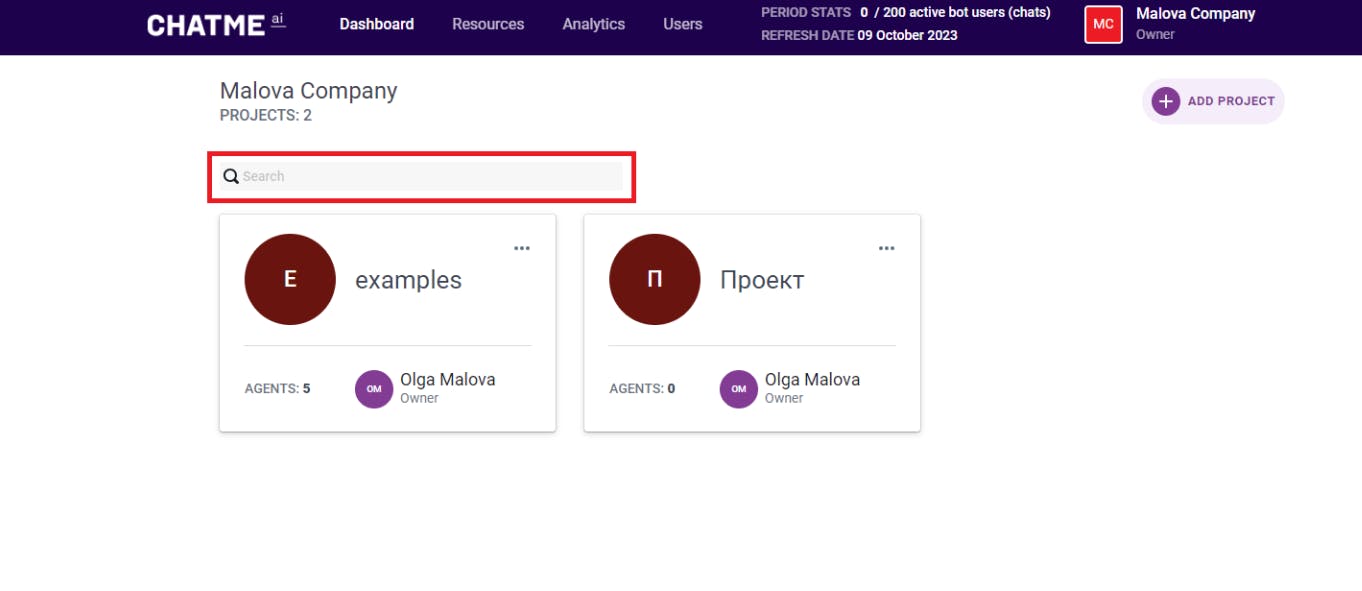The height and width of the screenshot is (591, 1362).
Task: Open the three-dot menu on examples card
Action: tap(522, 249)
